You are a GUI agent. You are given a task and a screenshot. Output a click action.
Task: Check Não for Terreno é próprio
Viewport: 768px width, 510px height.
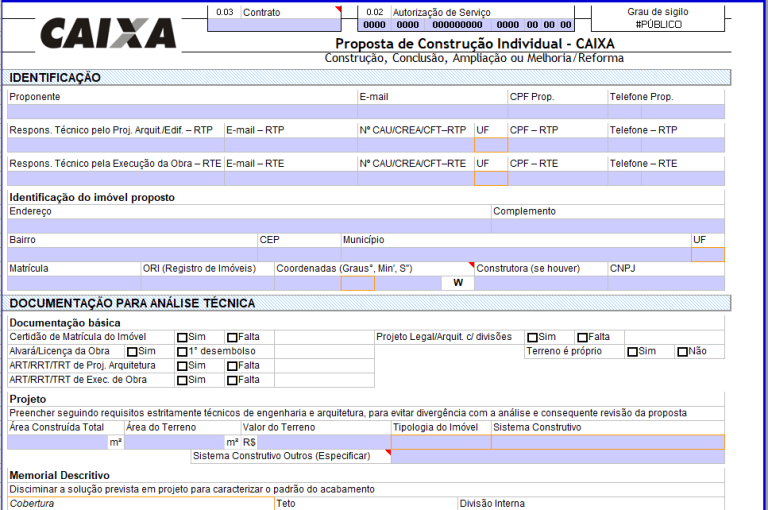[682, 352]
